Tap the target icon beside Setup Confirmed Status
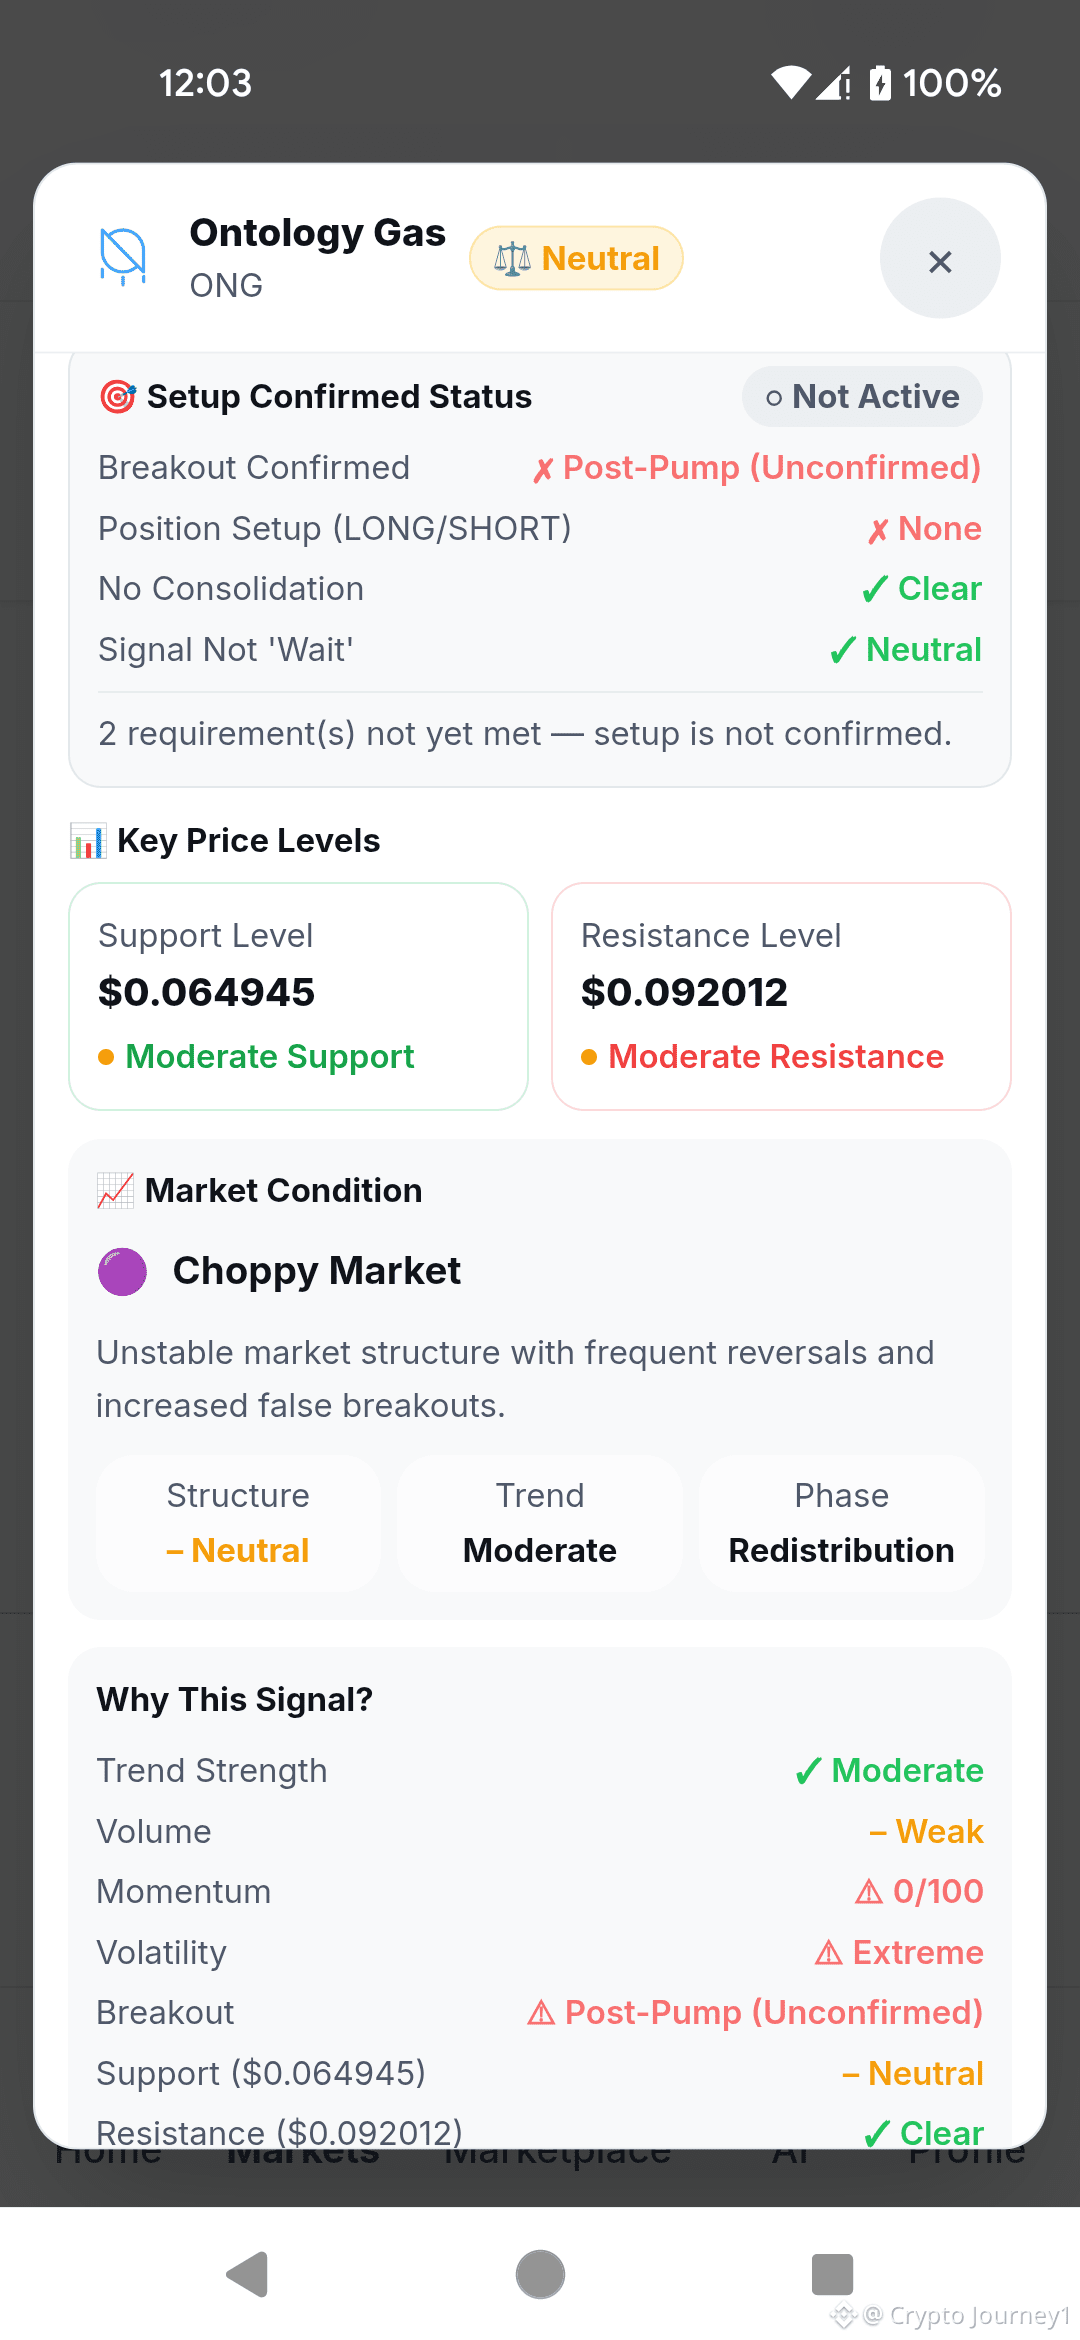The width and height of the screenshot is (1080, 2340). [118, 397]
